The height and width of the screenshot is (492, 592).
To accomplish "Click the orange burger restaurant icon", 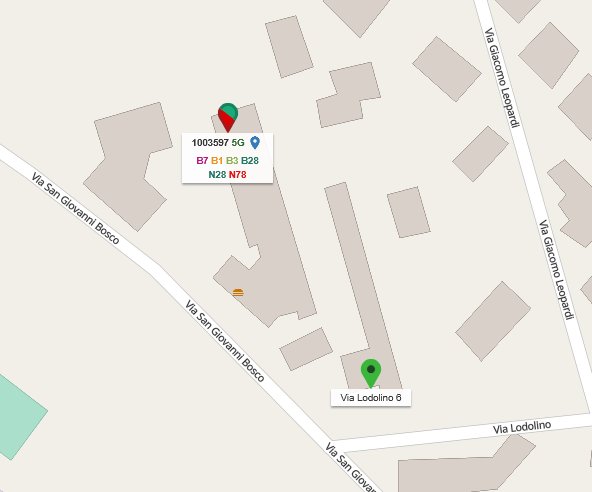I will click(238, 293).
